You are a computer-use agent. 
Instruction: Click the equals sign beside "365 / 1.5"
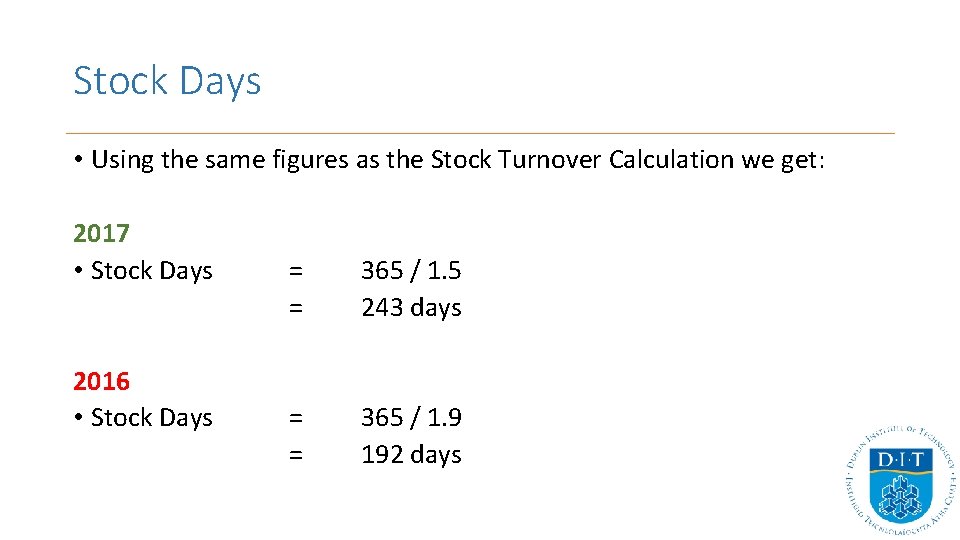pos(295,271)
